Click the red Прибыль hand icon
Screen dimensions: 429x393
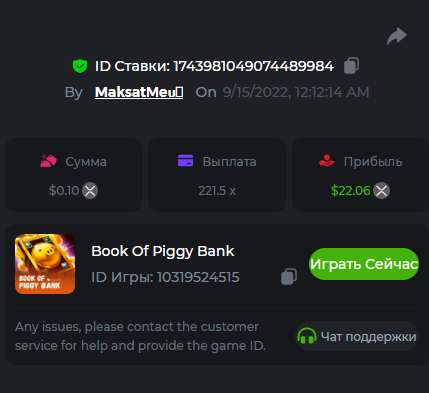327,161
